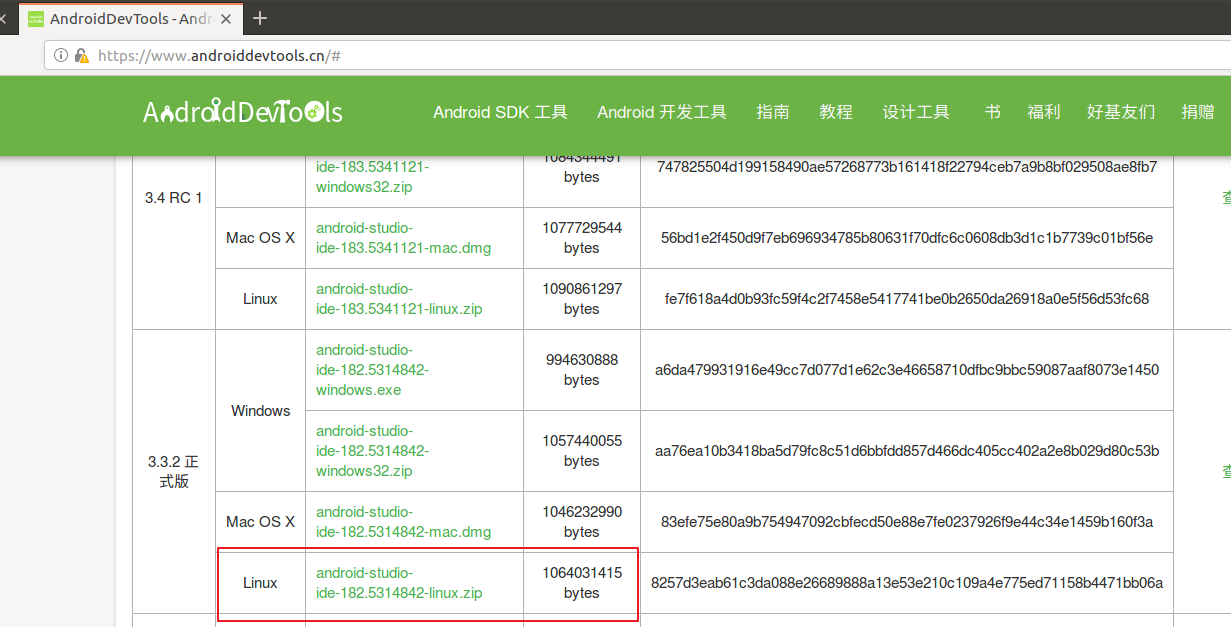Click checksum starting with a6da479931916

click(907, 370)
